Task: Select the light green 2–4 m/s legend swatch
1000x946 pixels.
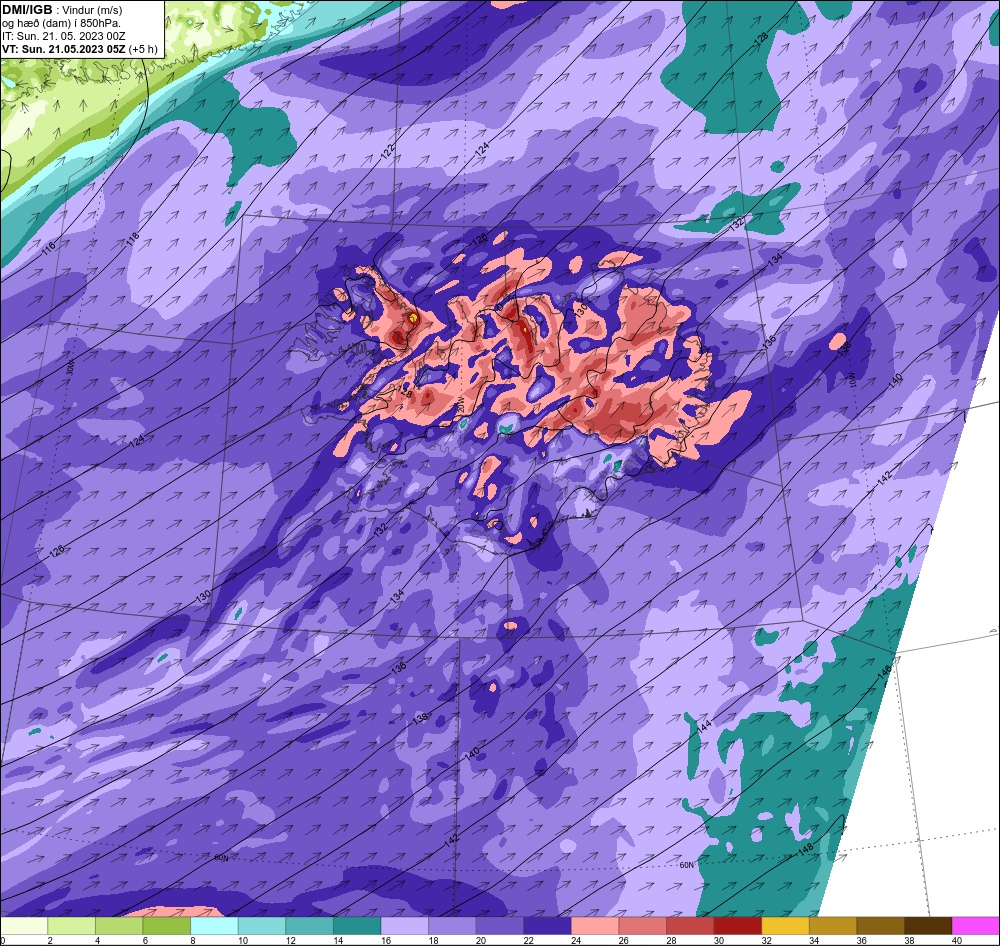Action: pyautogui.click(x=71, y=926)
